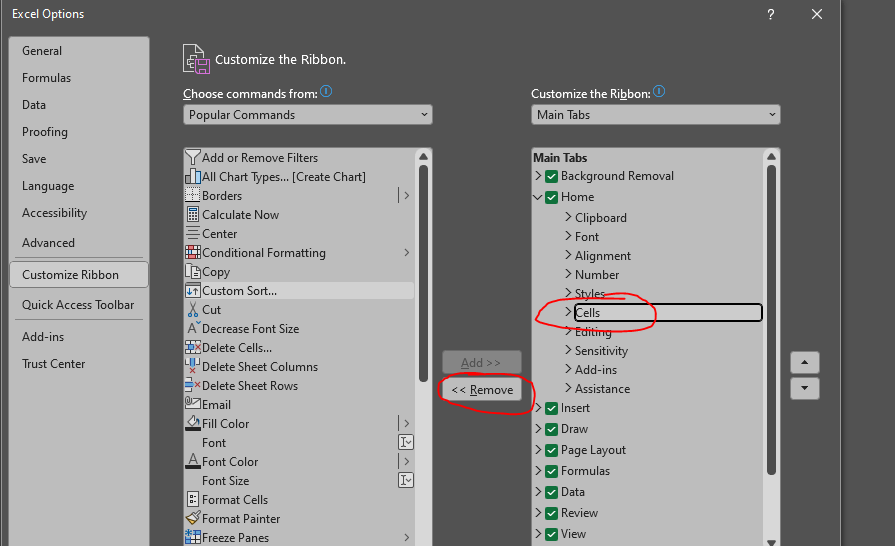Open the Font combo box indicator
The height and width of the screenshot is (546, 895).
click(x=405, y=442)
